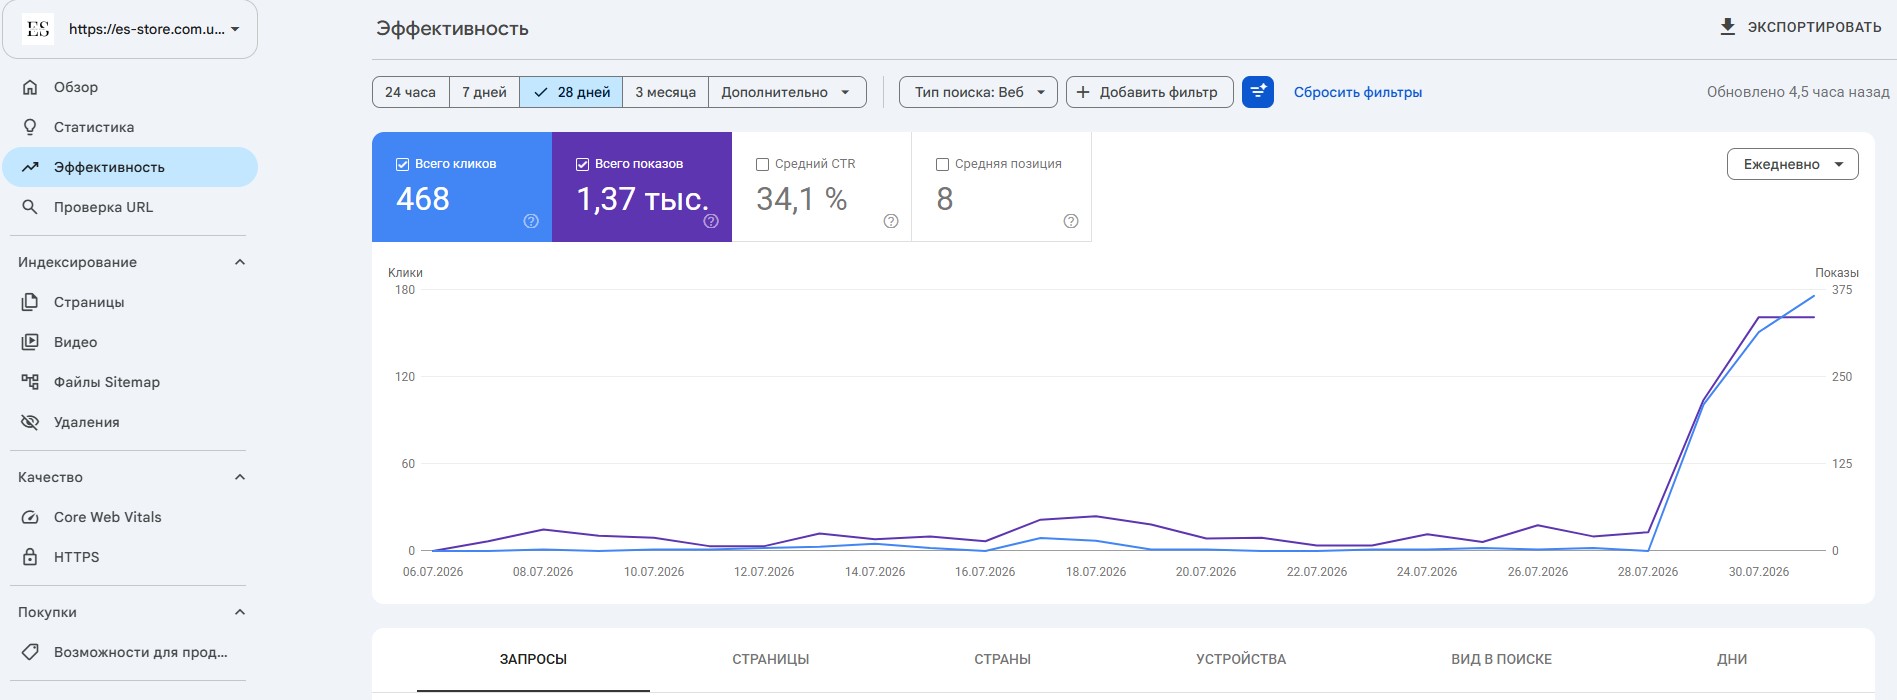Click the Сбросить фильтры link

click(1358, 92)
